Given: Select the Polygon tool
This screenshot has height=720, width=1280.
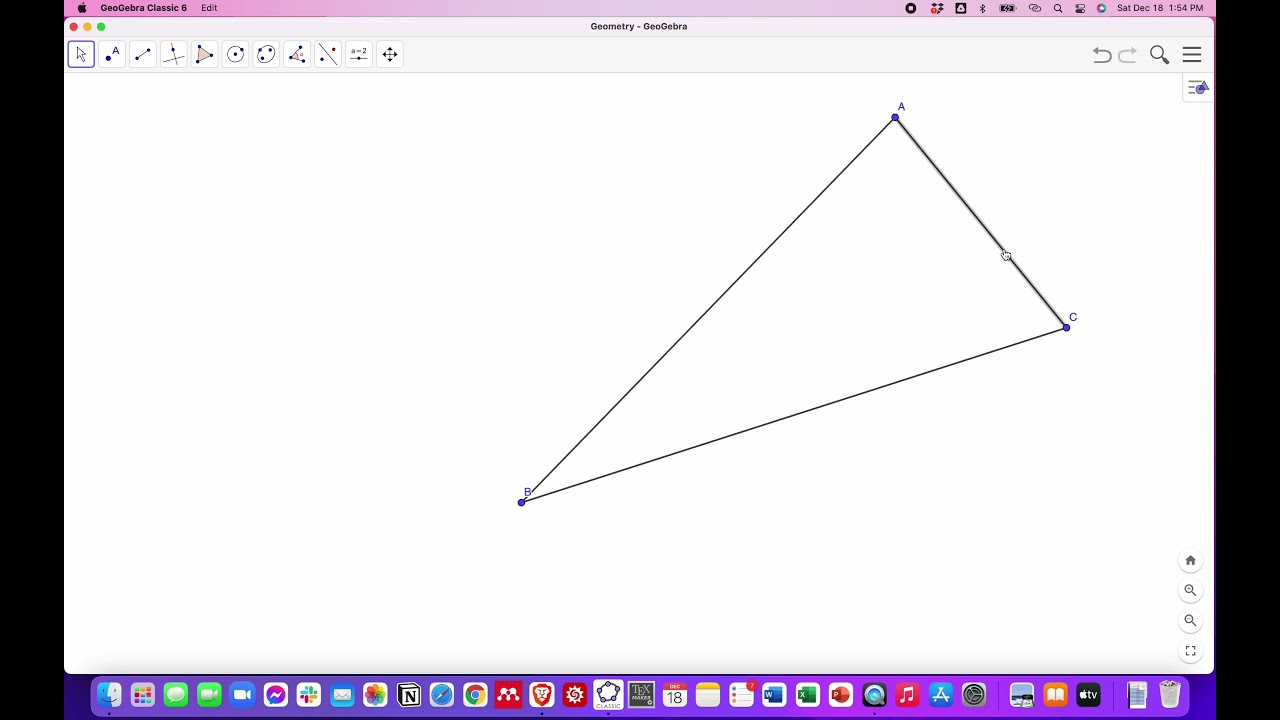Looking at the screenshot, I should (205, 54).
